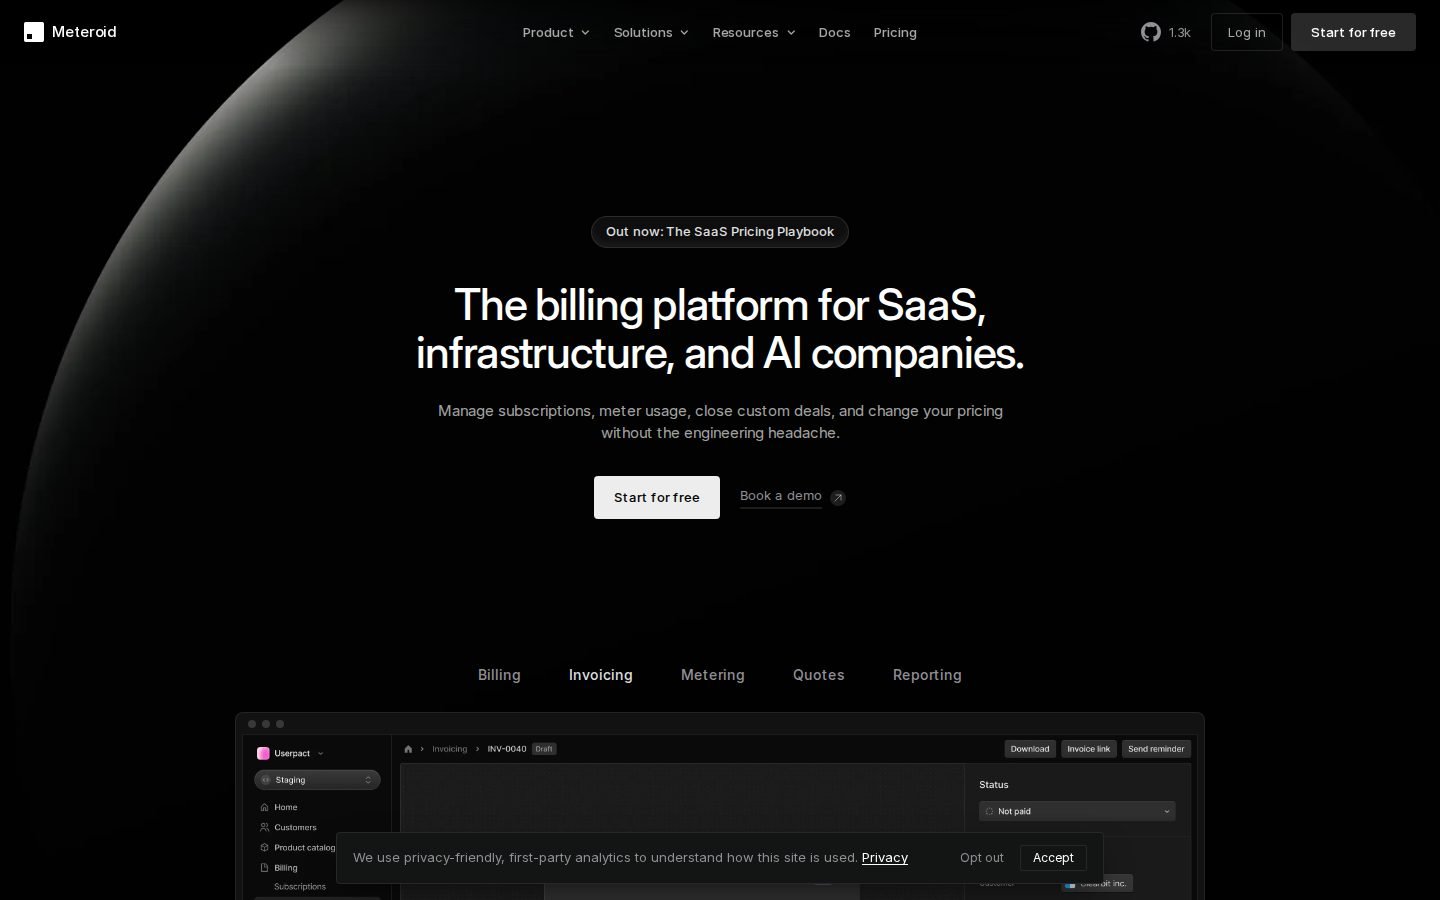Expand the Resources menu chevron
Screen dimensions: 1440x900
click(x=791, y=33)
